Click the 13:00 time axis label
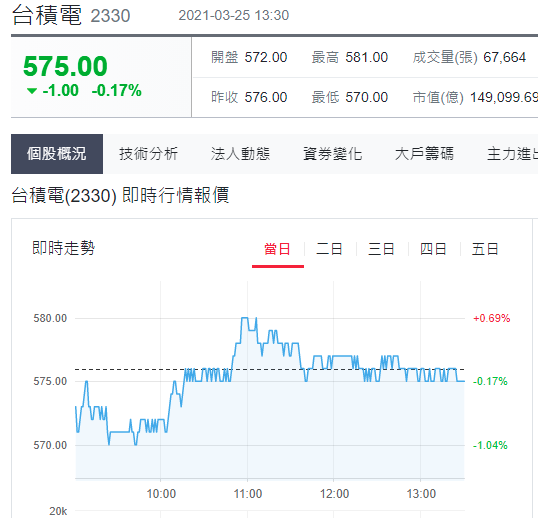The width and height of the screenshot is (538, 518). point(421,494)
